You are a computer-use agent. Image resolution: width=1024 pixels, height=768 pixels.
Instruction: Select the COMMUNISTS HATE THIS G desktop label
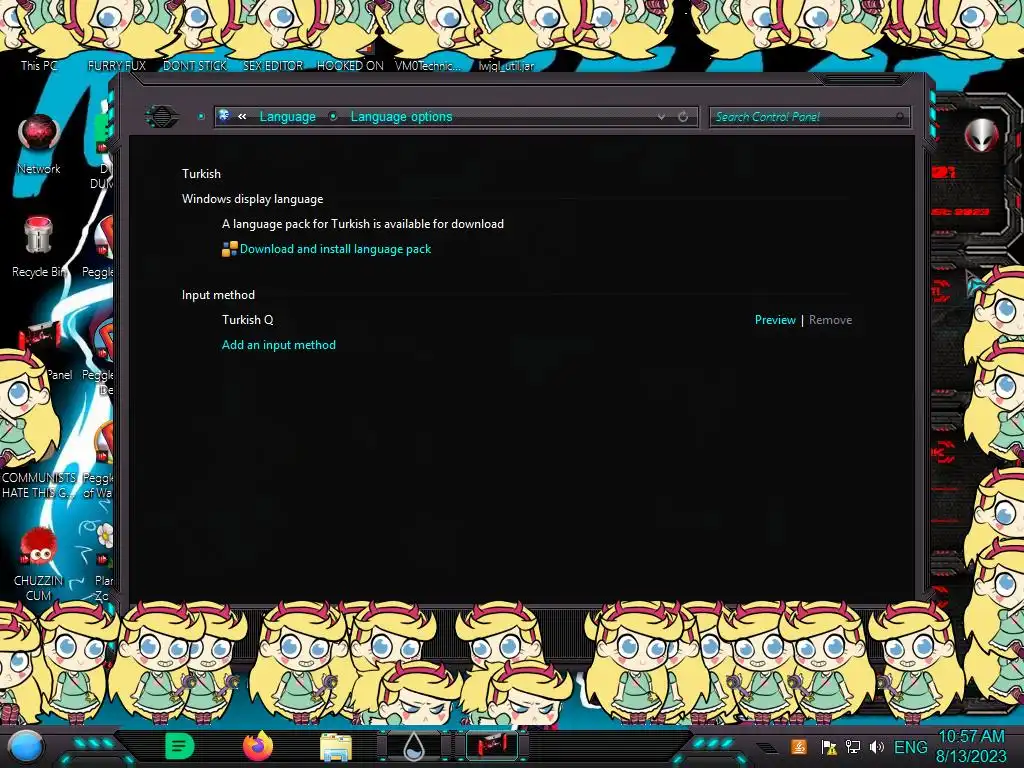pyautogui.click(x=39, y=485)
